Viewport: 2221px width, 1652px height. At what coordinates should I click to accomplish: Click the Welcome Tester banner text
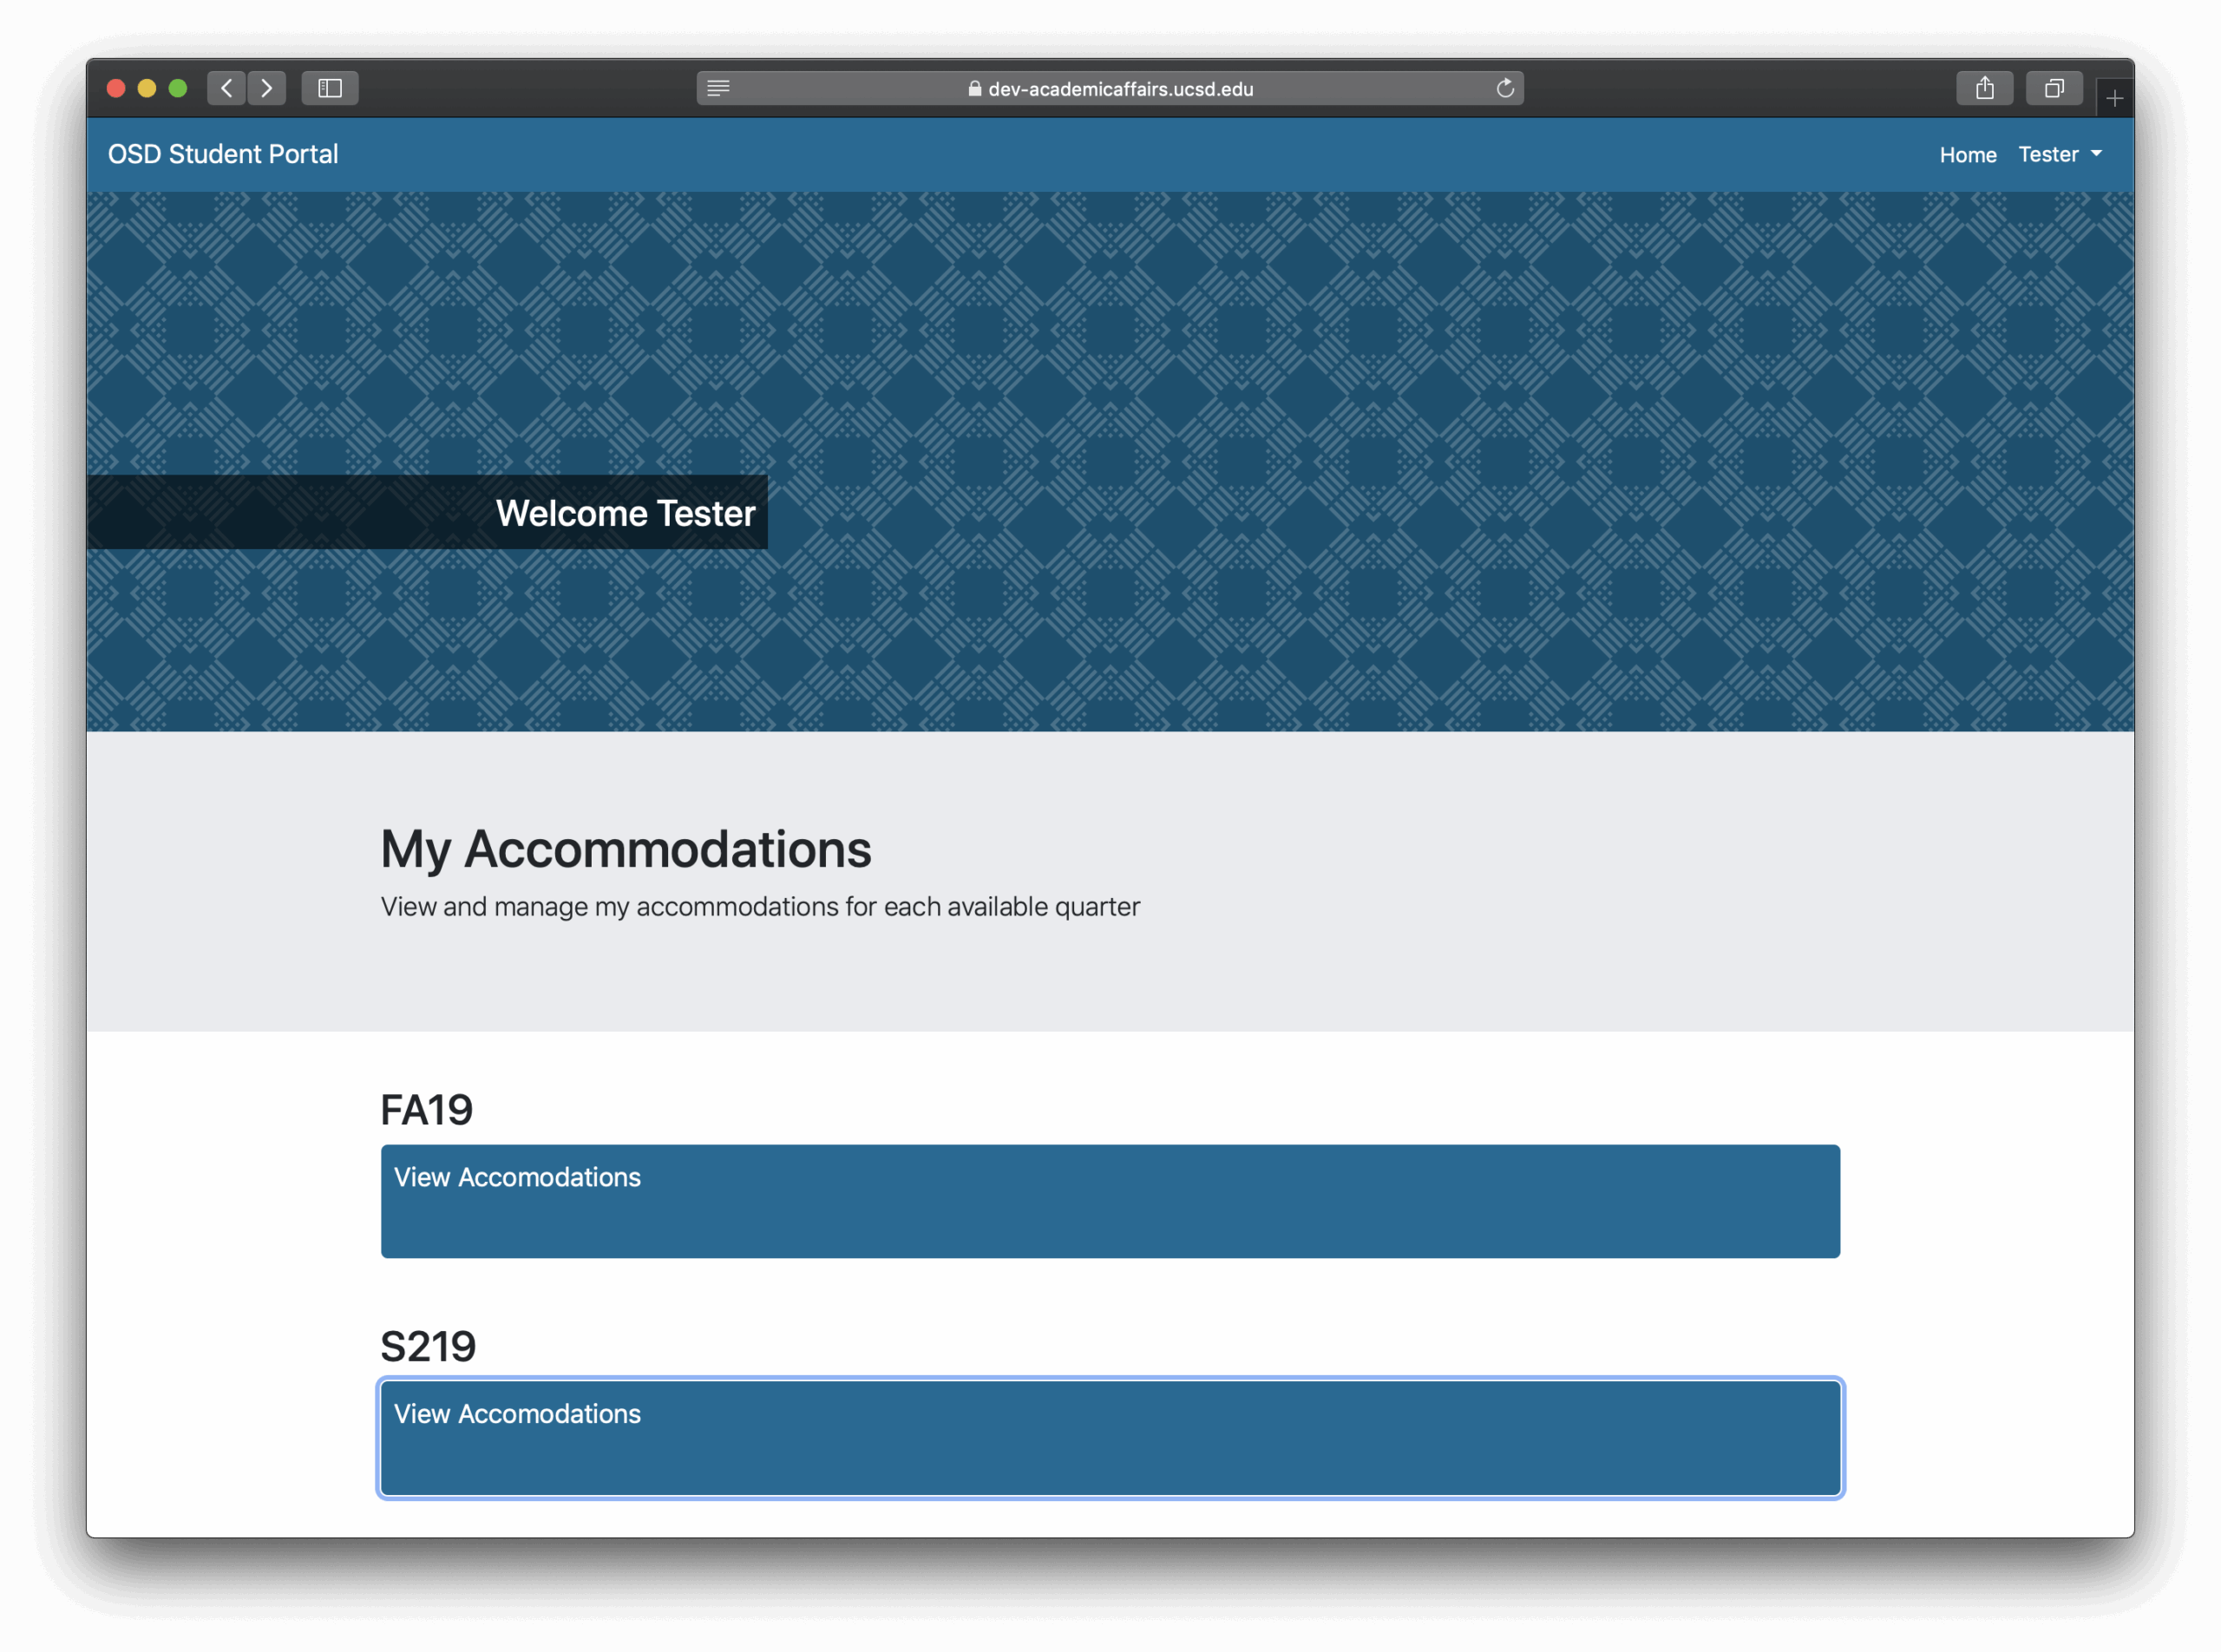coord(625,513)
